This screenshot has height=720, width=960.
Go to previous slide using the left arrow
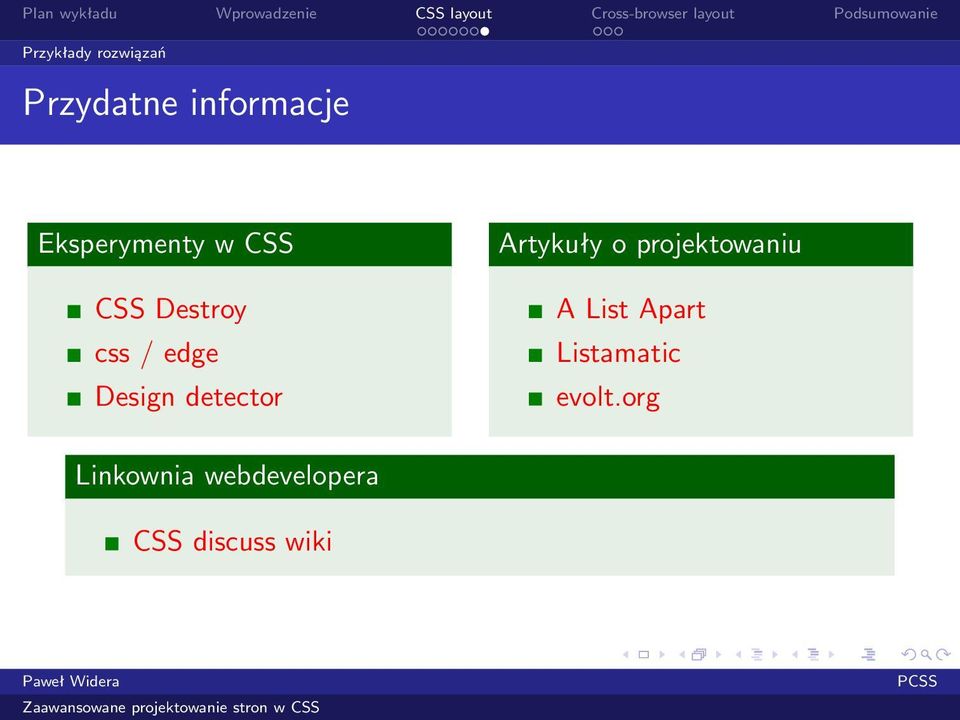[626, 654]
